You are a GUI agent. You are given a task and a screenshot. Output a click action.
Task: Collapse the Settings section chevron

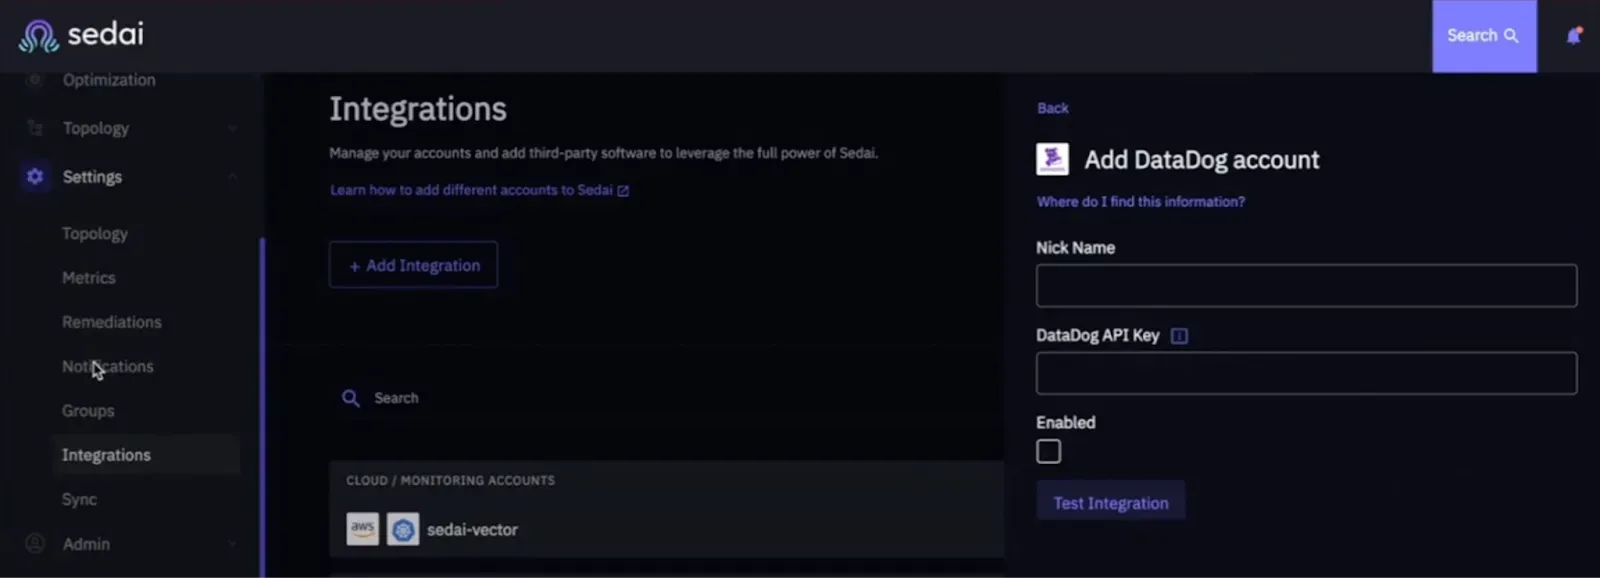(x=232, y=177)
